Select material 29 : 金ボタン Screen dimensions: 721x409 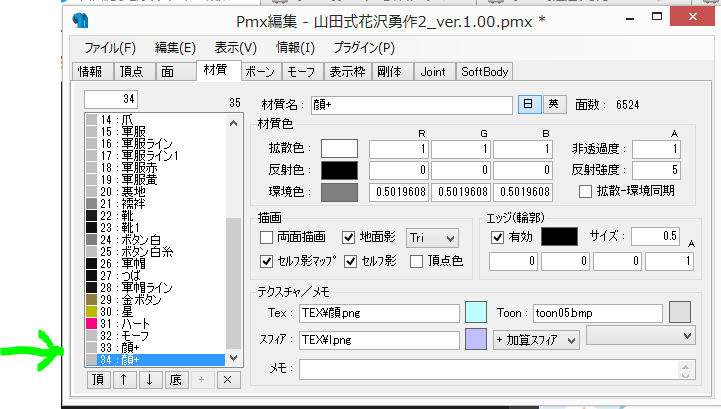155,300
